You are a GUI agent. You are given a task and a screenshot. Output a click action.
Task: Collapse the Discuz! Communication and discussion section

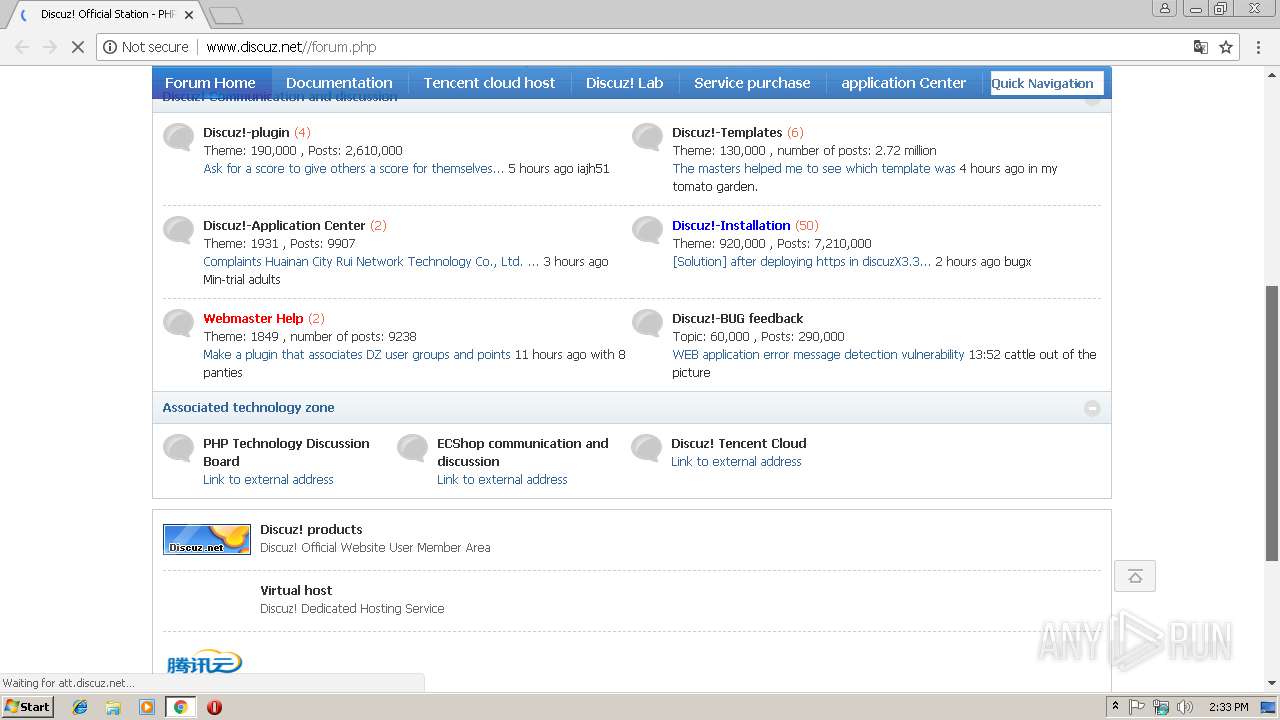tap(1092, 98)
